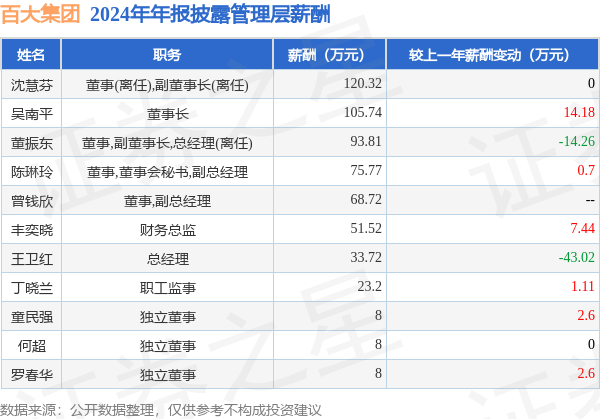Click 童民强's salary change 2.6
Screen dimensions: 600x419
[x=586, y=315]
